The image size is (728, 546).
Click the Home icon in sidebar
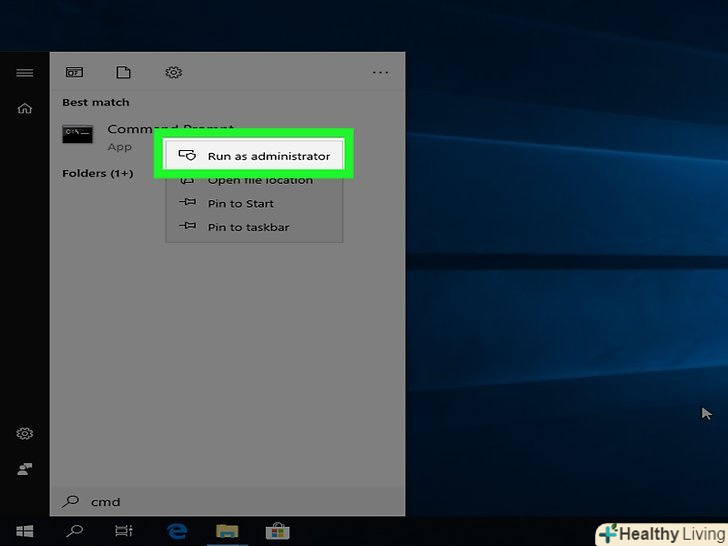click(25, 109)
